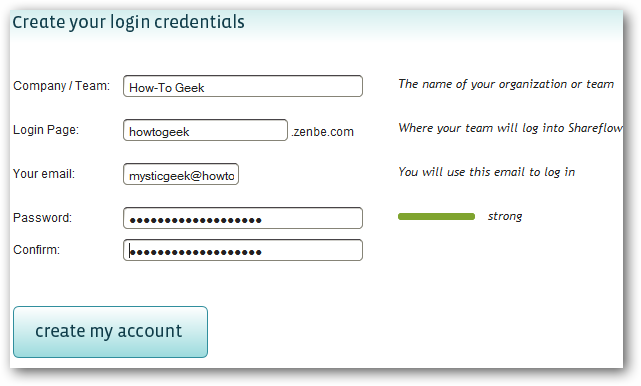Click the Confirm password field
Viewport: 641px width, 386px height.
click(243, 250)
